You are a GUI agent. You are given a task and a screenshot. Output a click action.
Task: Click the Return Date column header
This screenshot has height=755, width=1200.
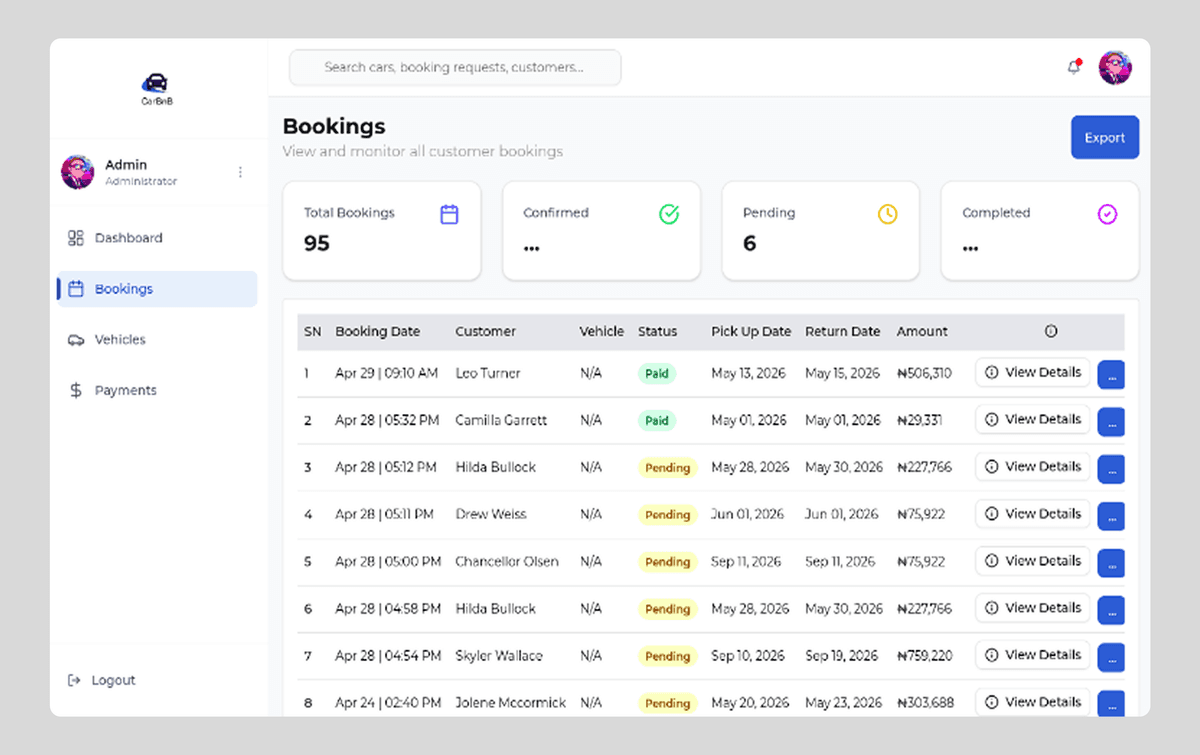843,331
